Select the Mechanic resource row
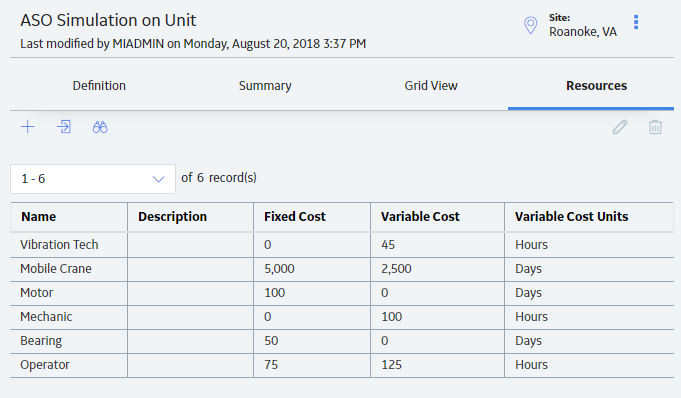681x398 pixels. 342,317
